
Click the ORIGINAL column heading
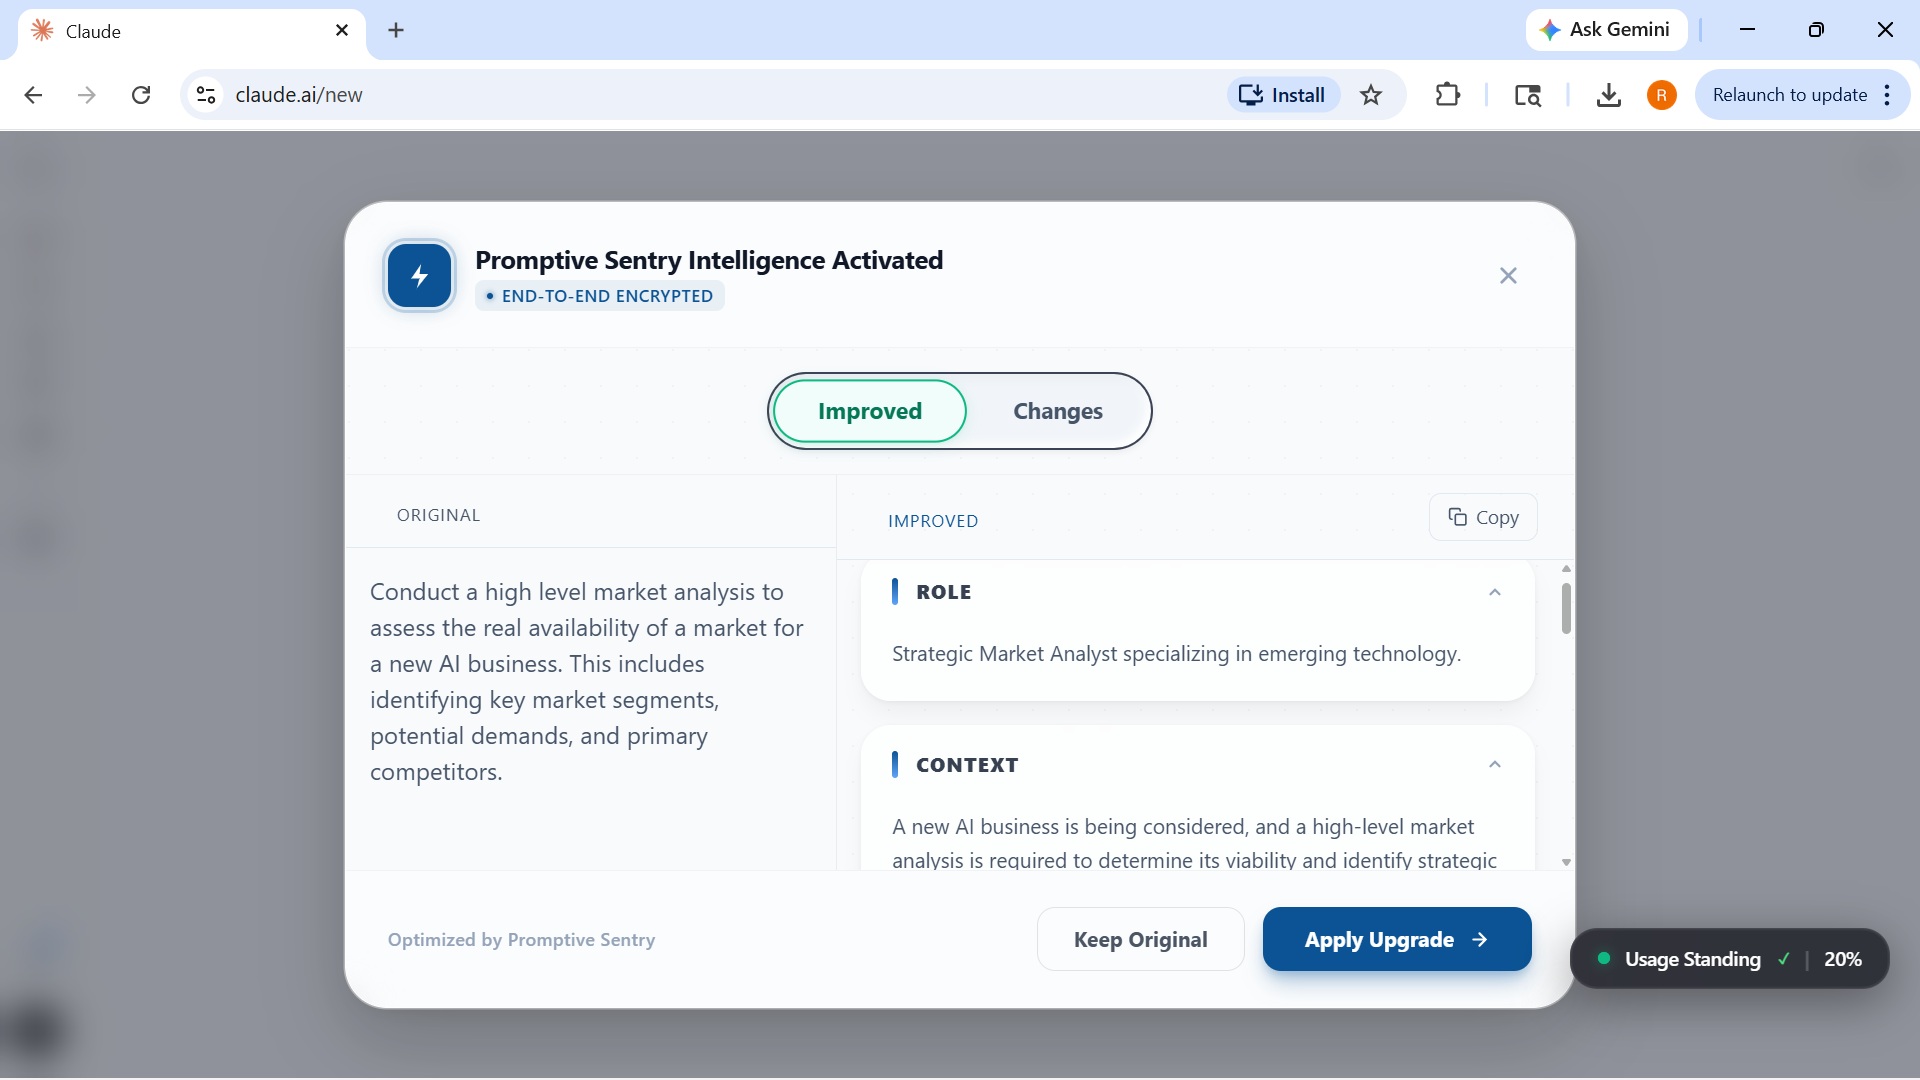(x=438, y=515)
